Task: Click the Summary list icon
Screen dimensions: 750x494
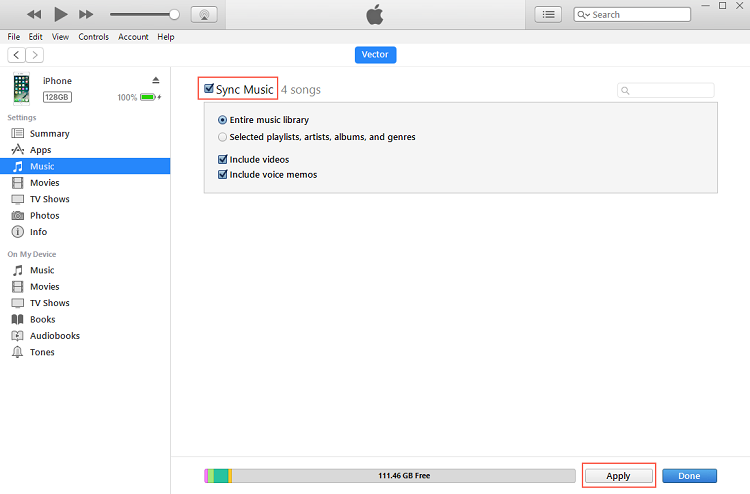Action: (x=18, y=133)
